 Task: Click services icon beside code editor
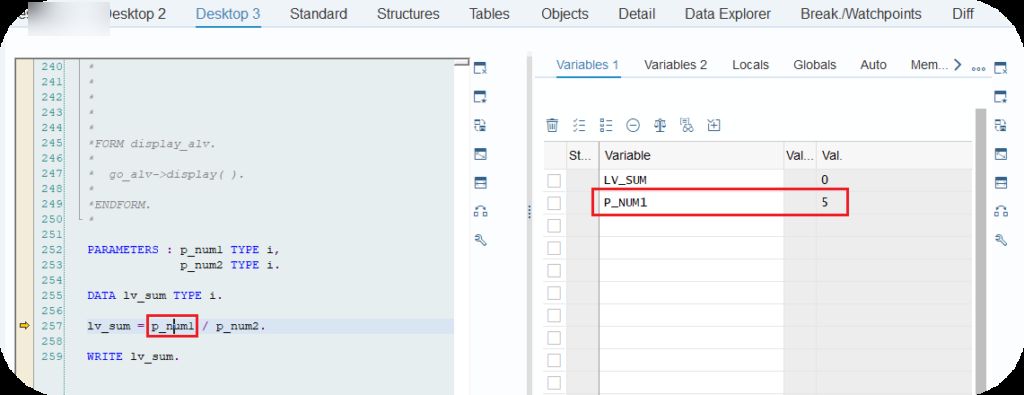pyautogui.click(x=480, y=211)
